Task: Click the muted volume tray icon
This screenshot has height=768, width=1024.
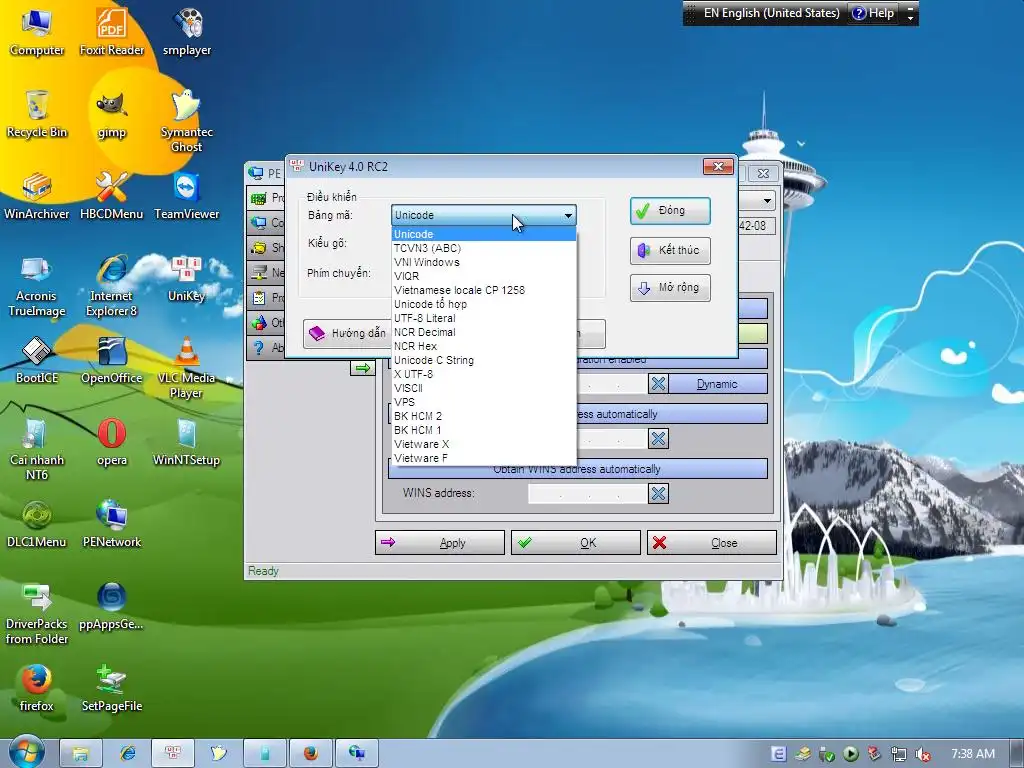Action: (x=923, y=754)
